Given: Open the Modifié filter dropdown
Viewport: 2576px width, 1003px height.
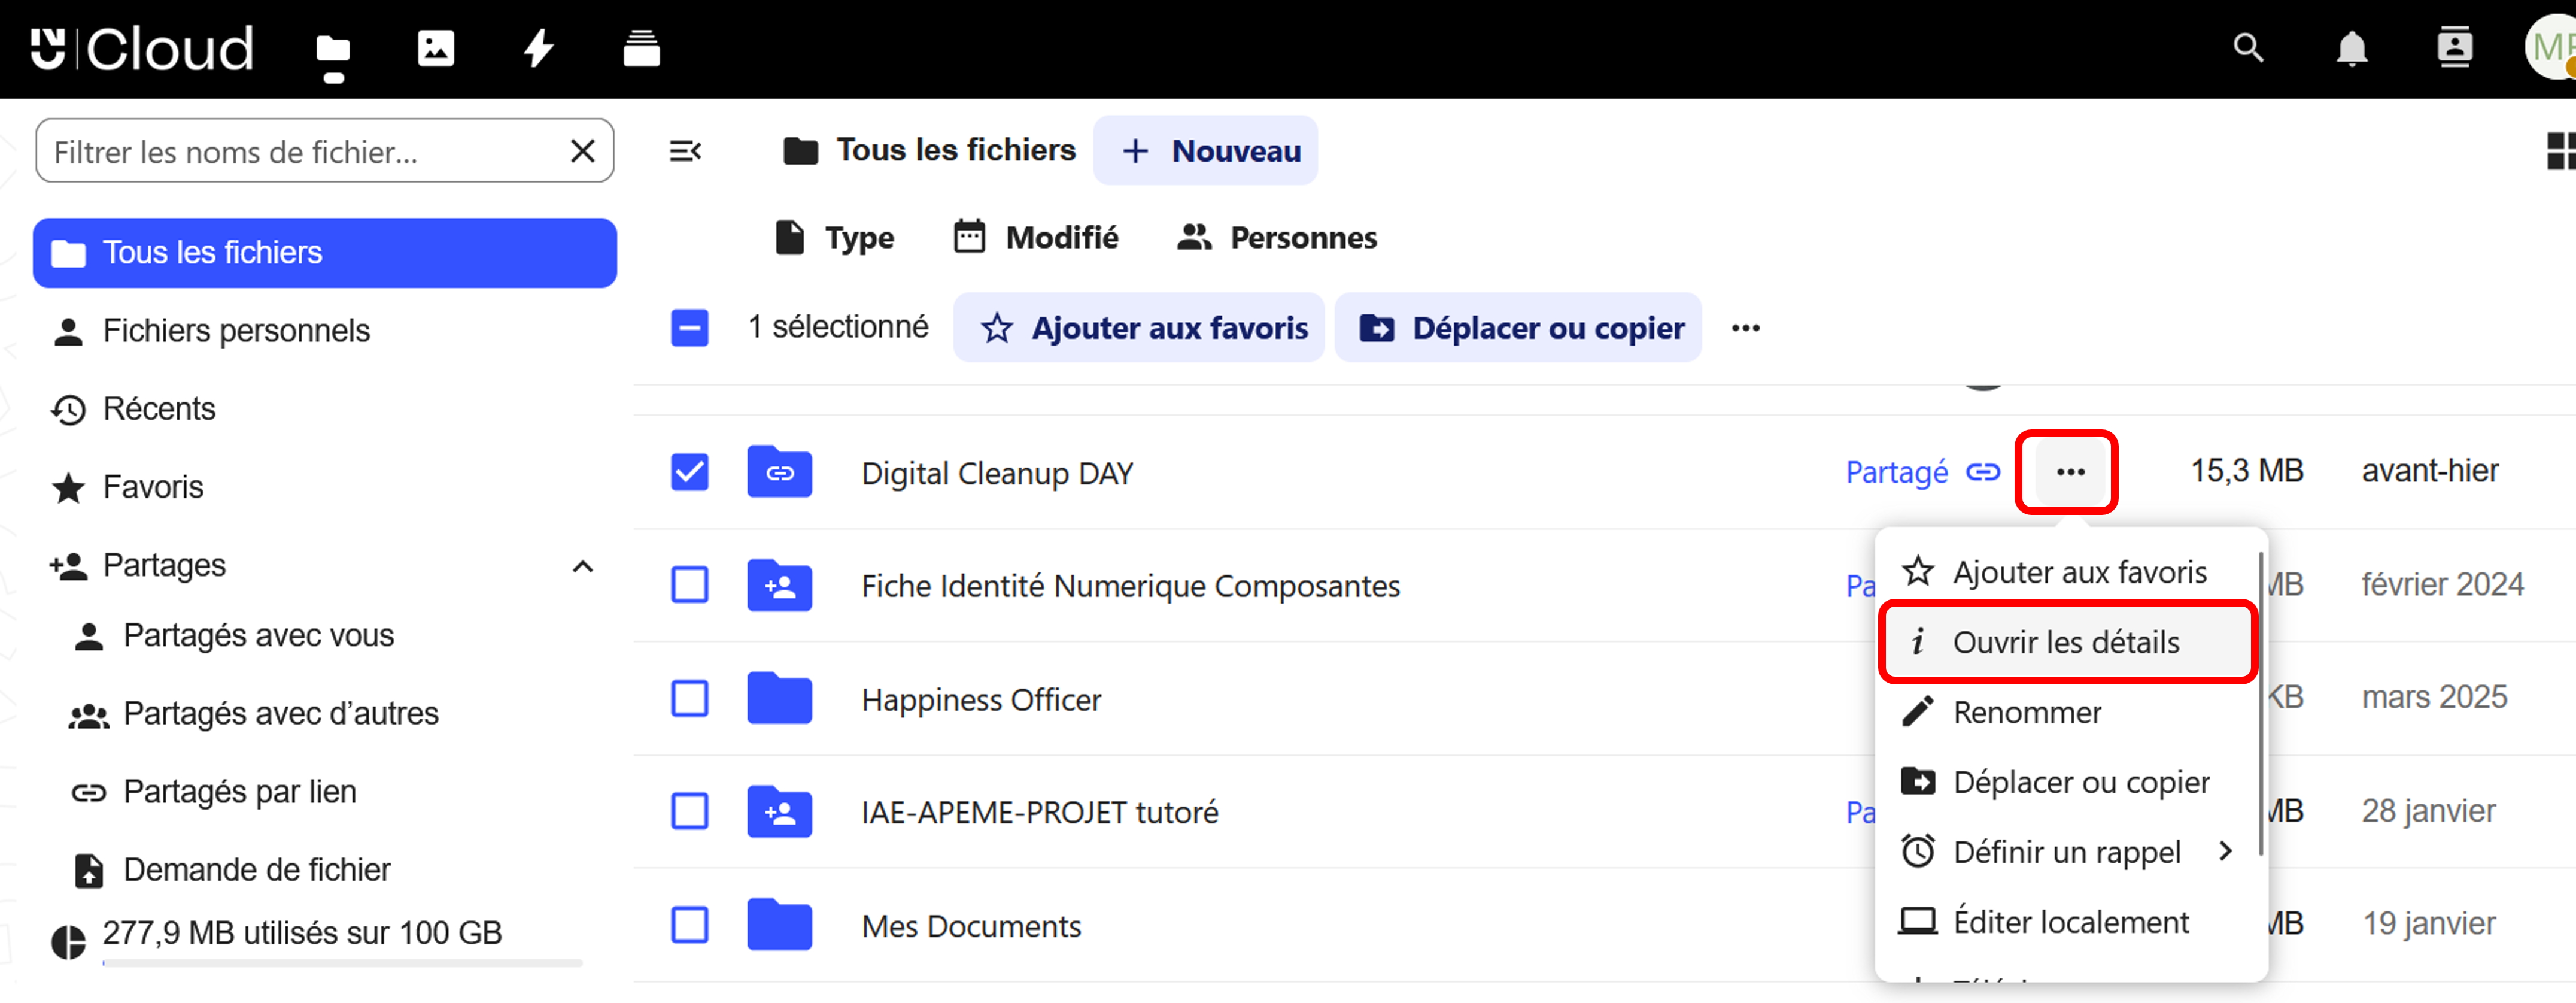Looking at the screenshot, I should tap(1036, 238).
